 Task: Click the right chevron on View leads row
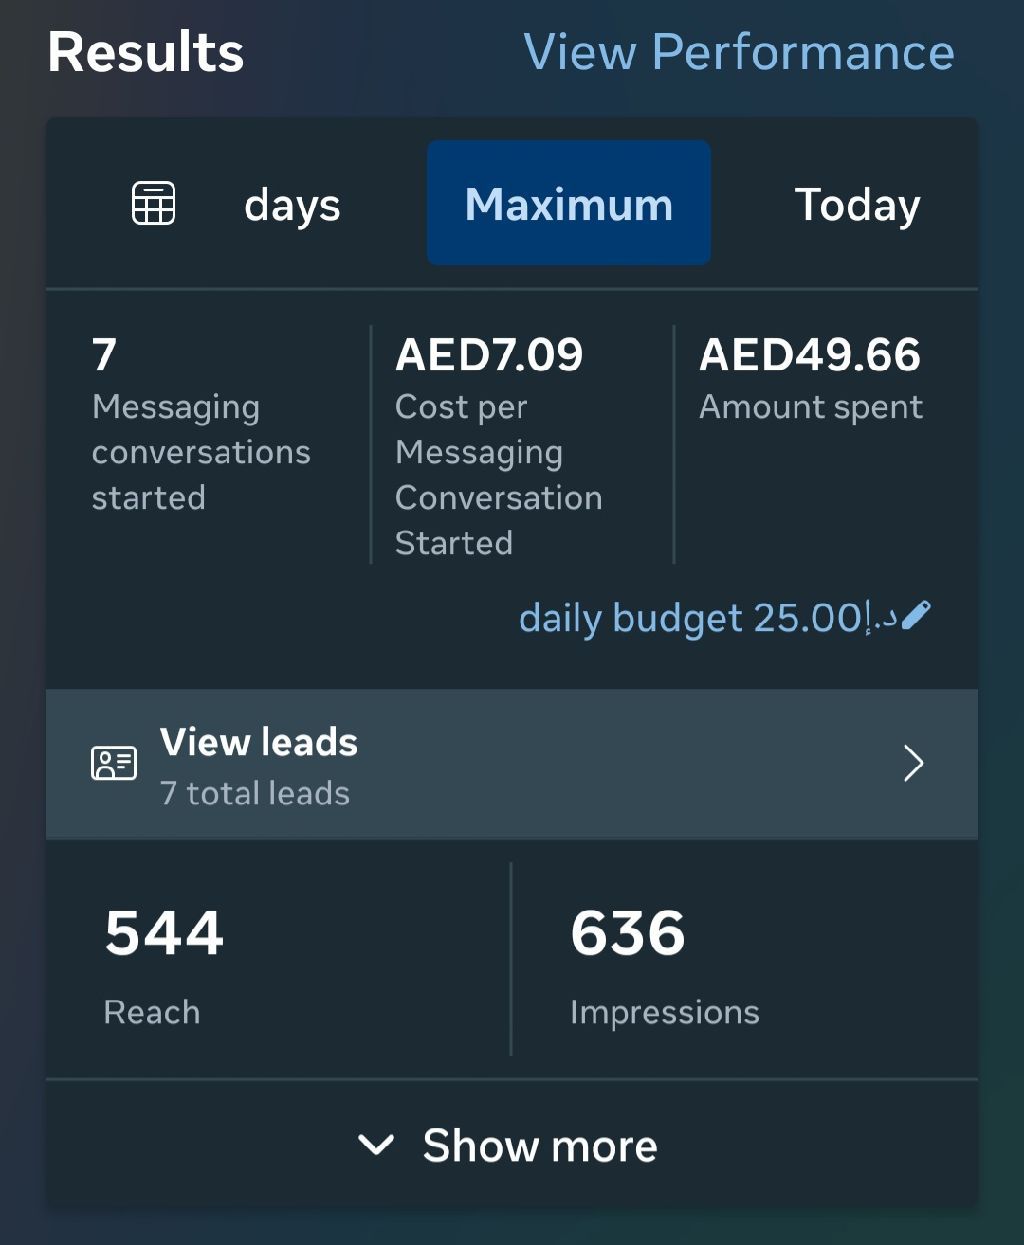pyautogui.click(x=913, y=764)
